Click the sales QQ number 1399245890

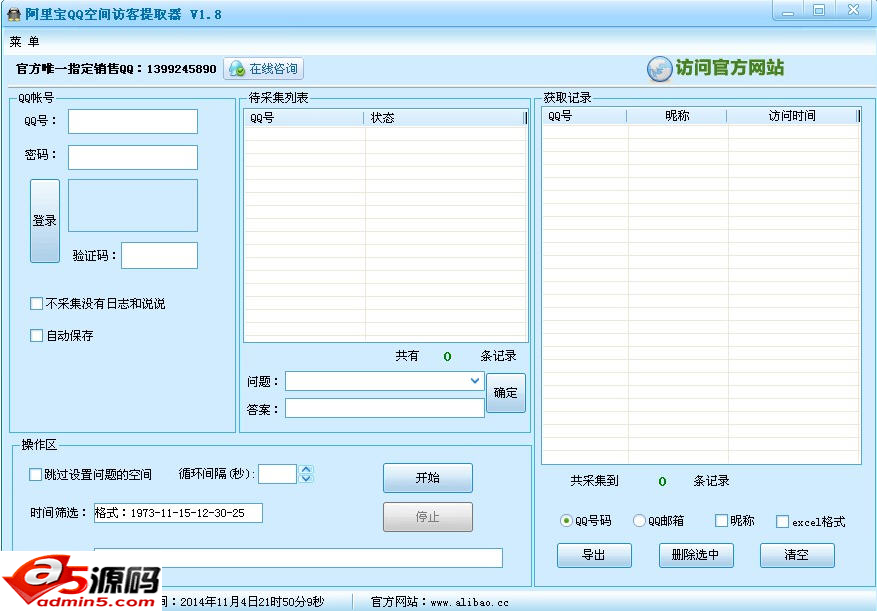181,69
